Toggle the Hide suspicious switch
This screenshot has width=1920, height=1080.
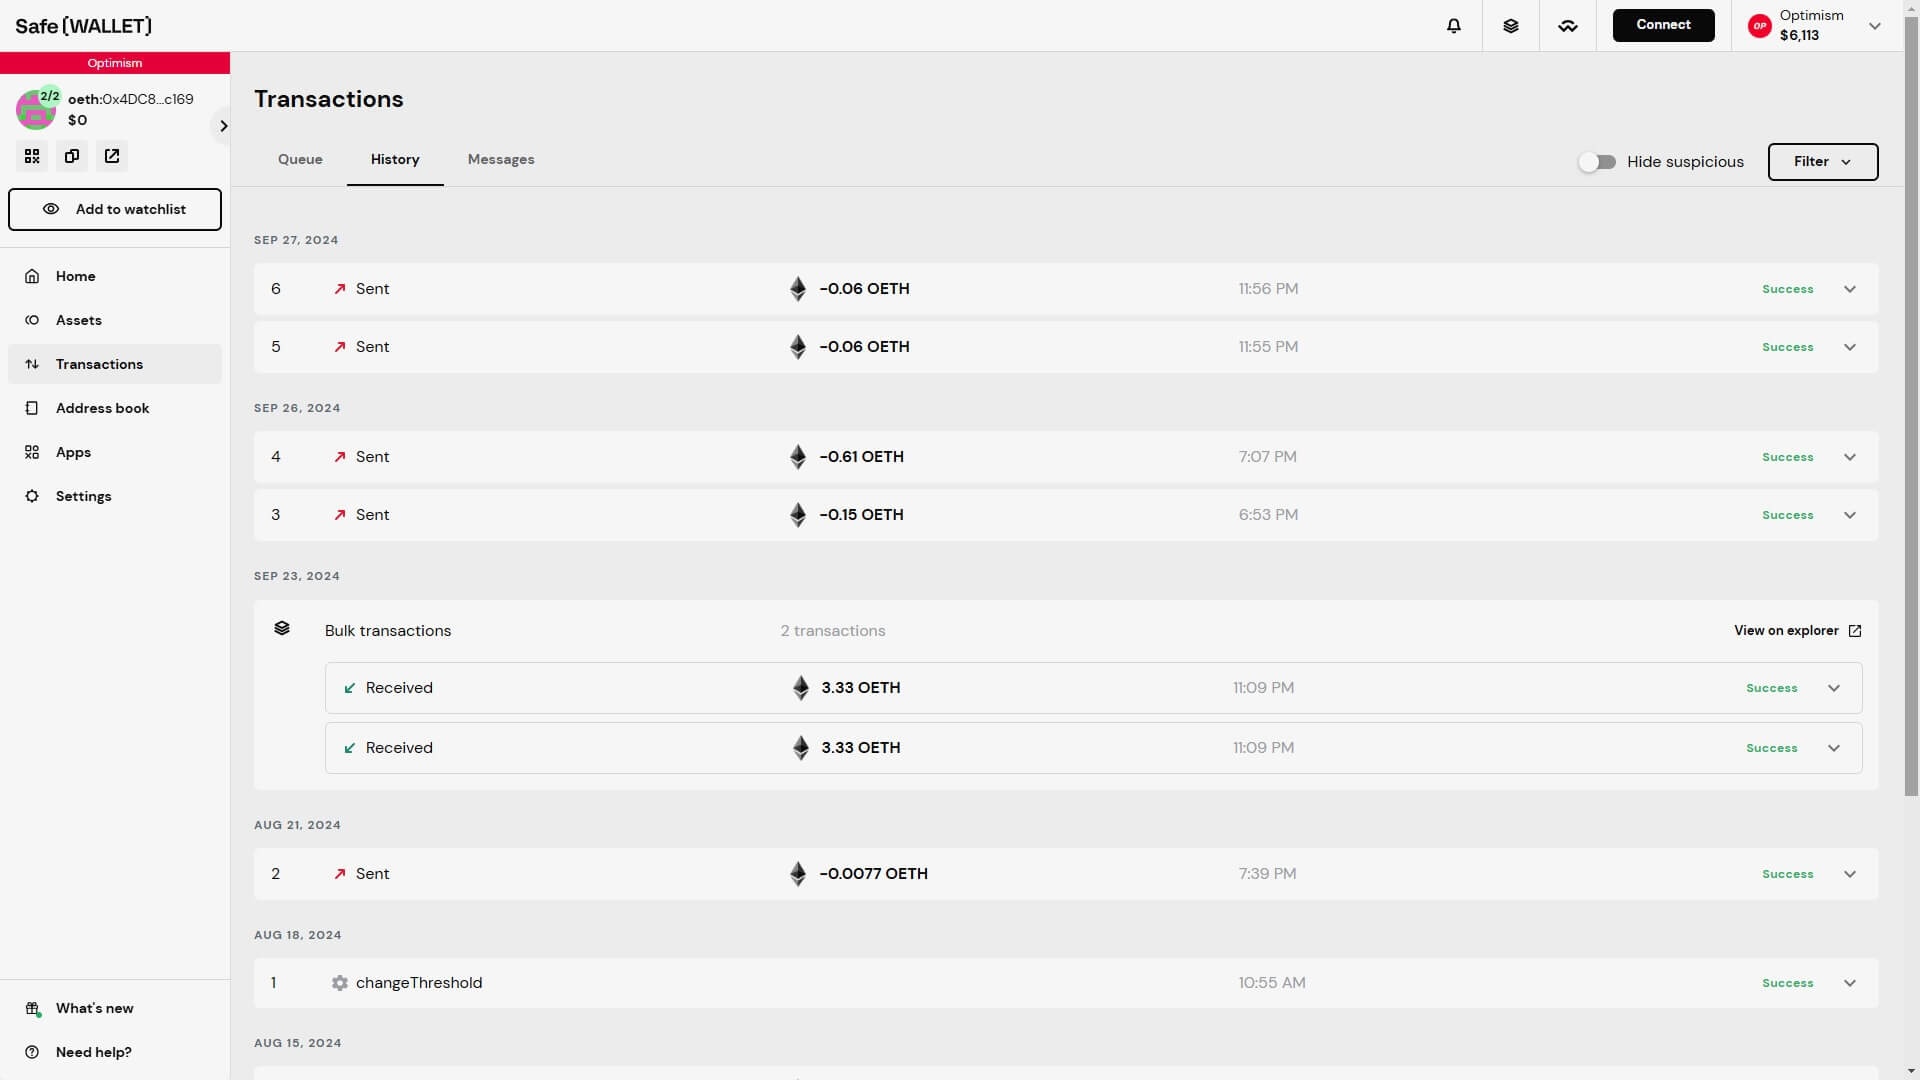(1597, 162)
